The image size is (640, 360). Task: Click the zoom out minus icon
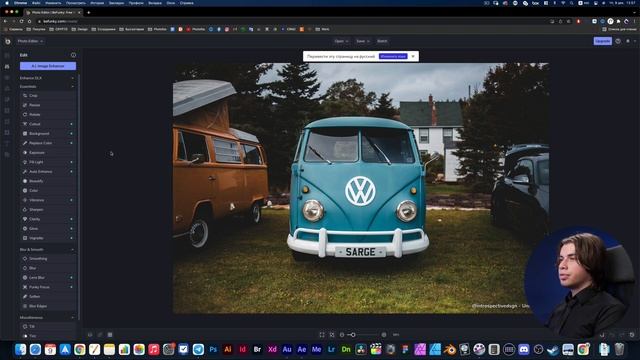point(342,335)
